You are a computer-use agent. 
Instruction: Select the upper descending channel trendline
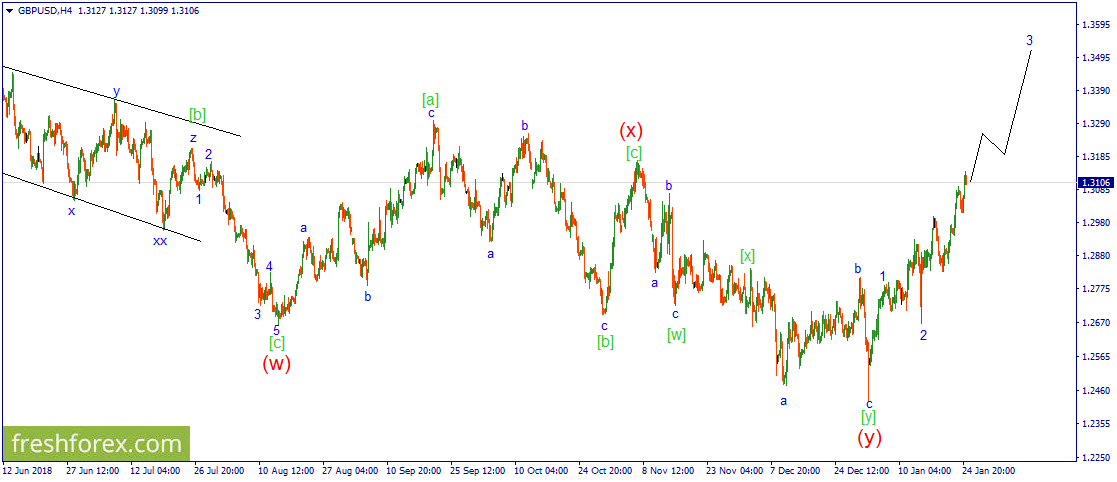(x=121, y=101)
